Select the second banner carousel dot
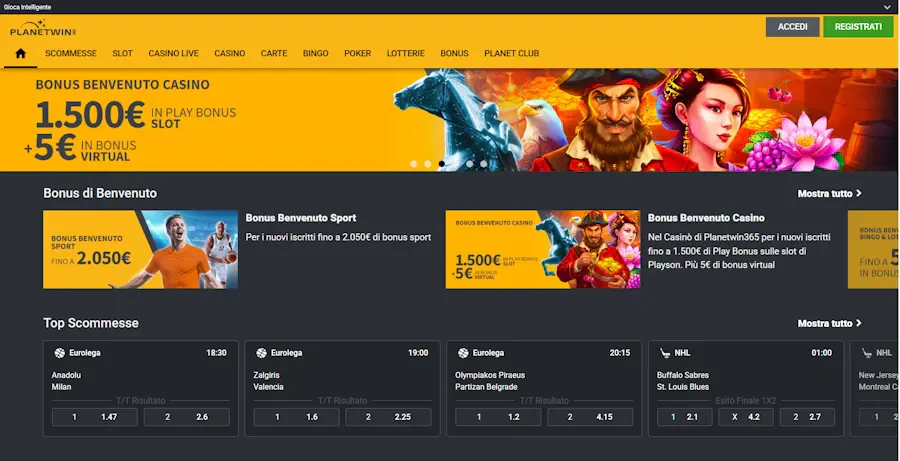Image resolution: width=900 pixels, height=461 pixels. [427, 163]
